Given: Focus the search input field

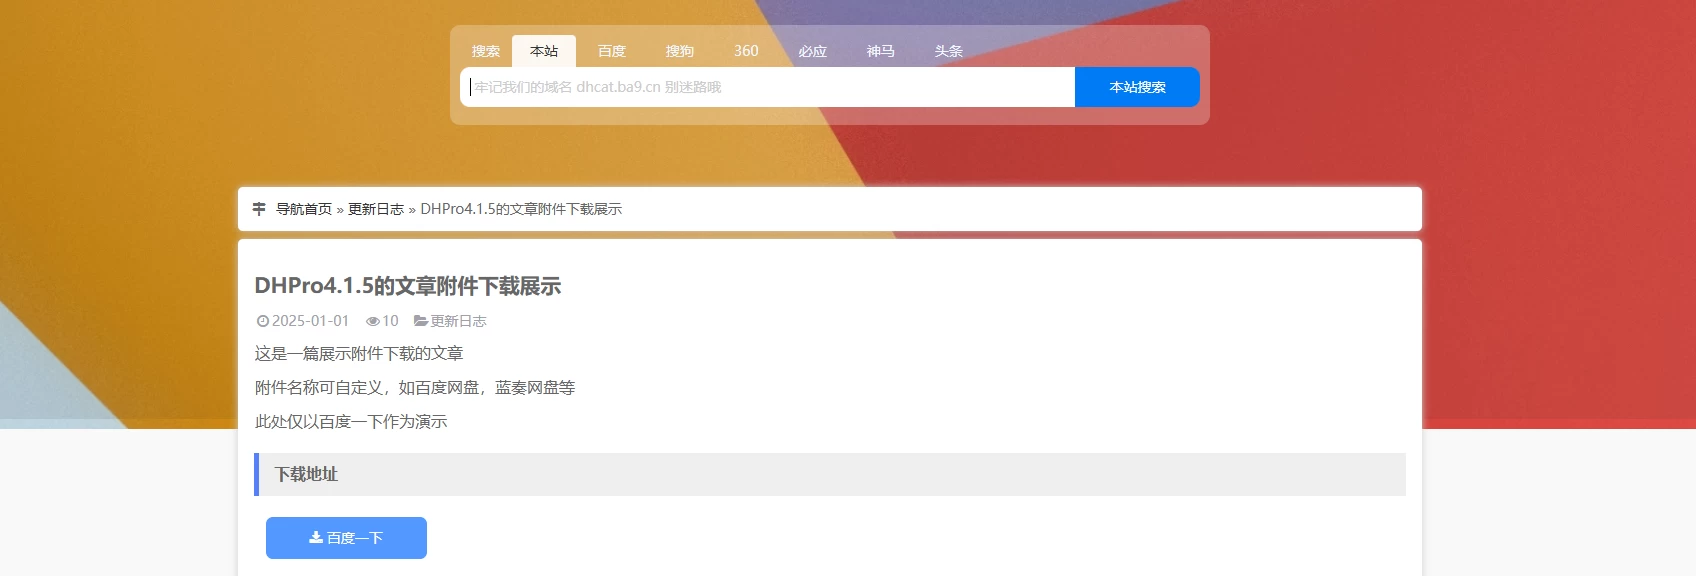Looking at the screenshot, I should [767, 87].
